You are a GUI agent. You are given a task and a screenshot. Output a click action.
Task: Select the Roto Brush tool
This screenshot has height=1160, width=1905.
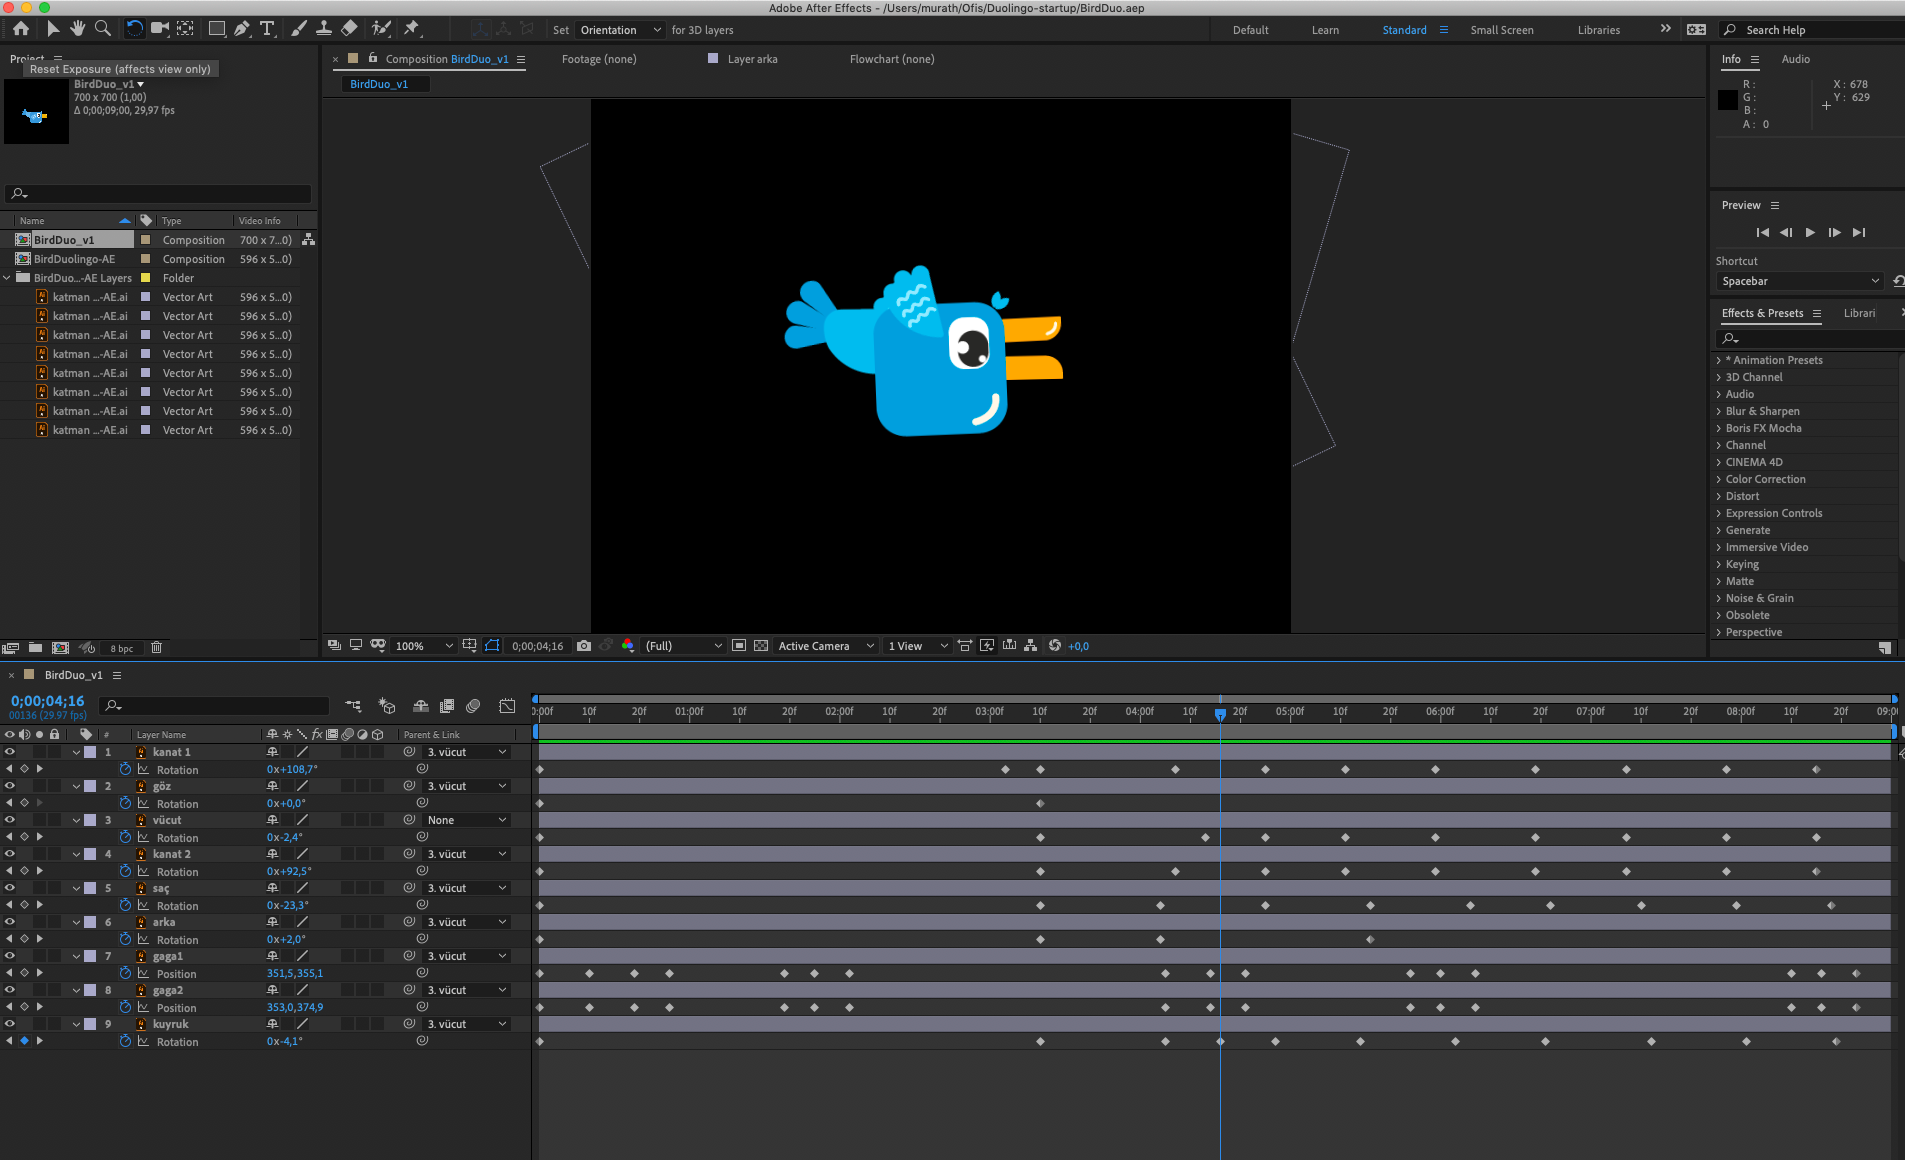point(381,29)
